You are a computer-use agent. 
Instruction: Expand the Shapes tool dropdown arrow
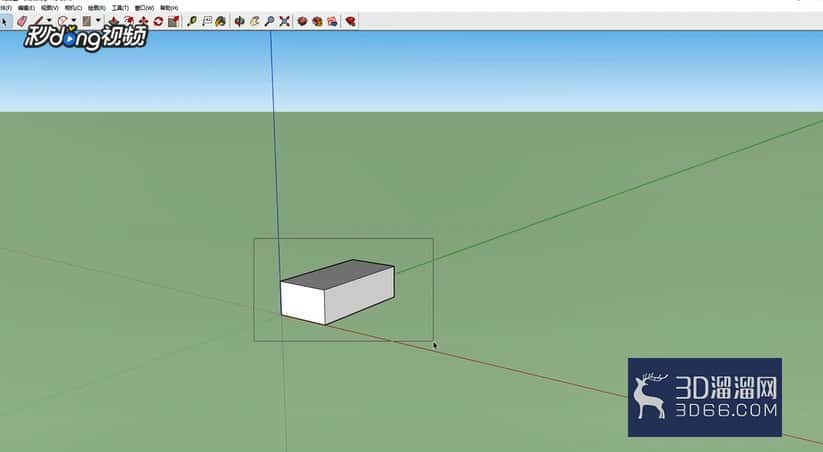(98, 20)
